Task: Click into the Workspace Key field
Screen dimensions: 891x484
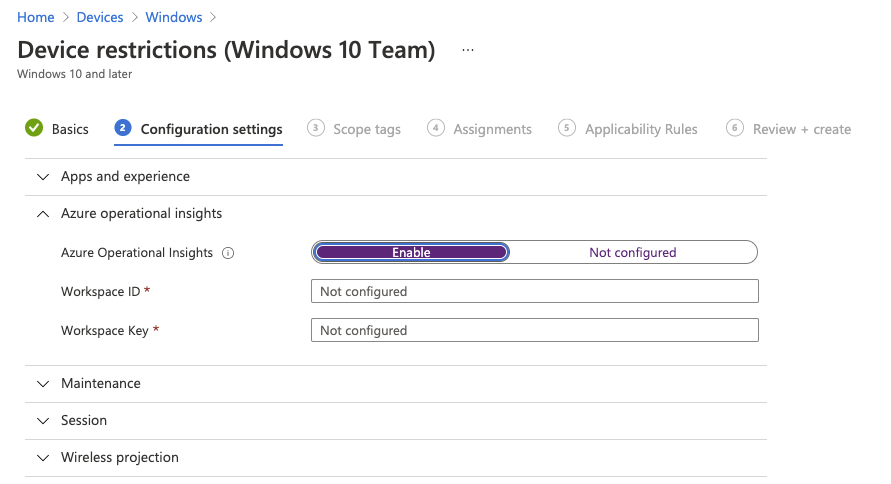Action: coord(535,330)
